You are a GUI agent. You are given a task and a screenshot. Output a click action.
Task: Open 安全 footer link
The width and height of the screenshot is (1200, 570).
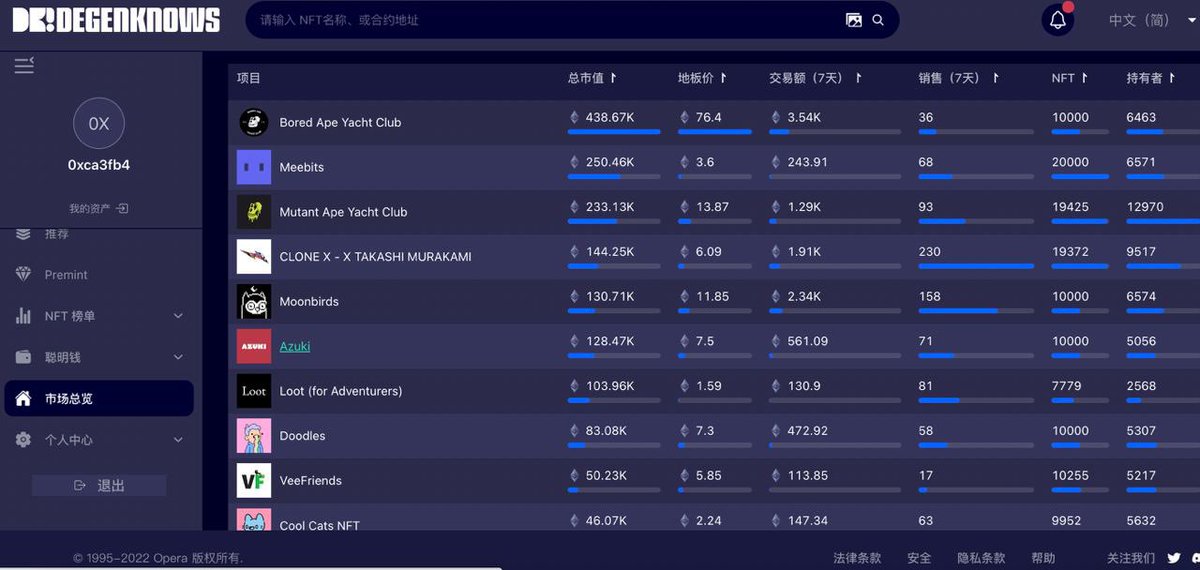919,558
